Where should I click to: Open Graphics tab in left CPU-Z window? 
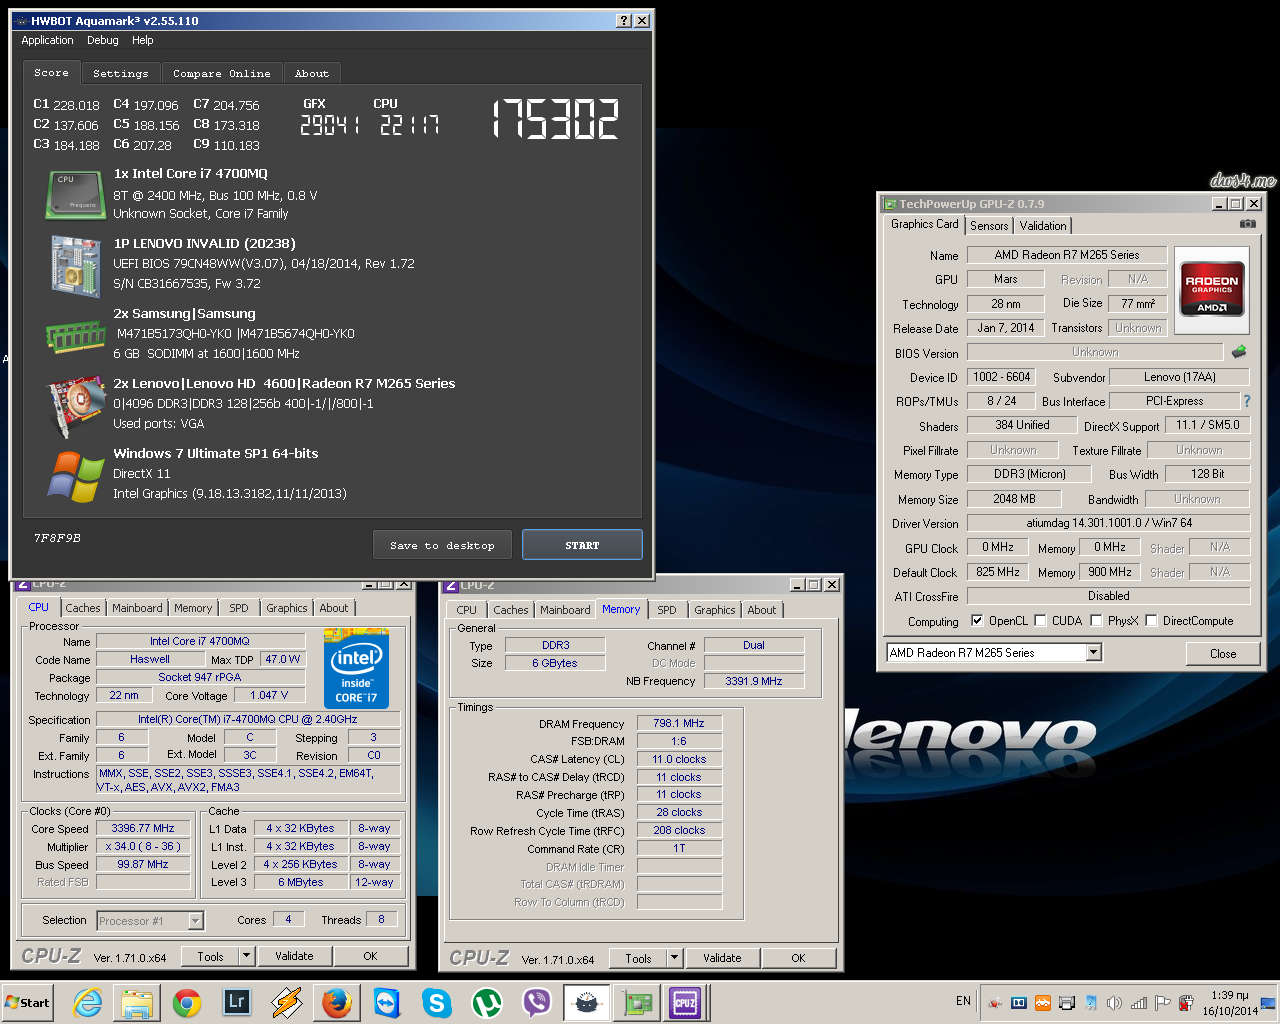tap(287, 608)
